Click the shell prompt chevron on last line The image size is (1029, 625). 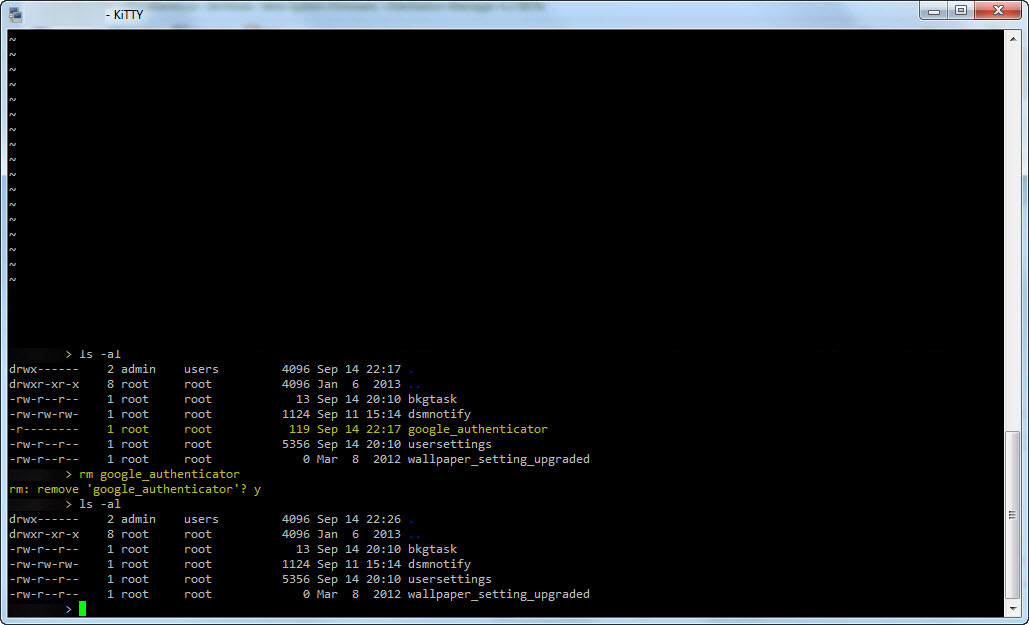pos(68,608)
